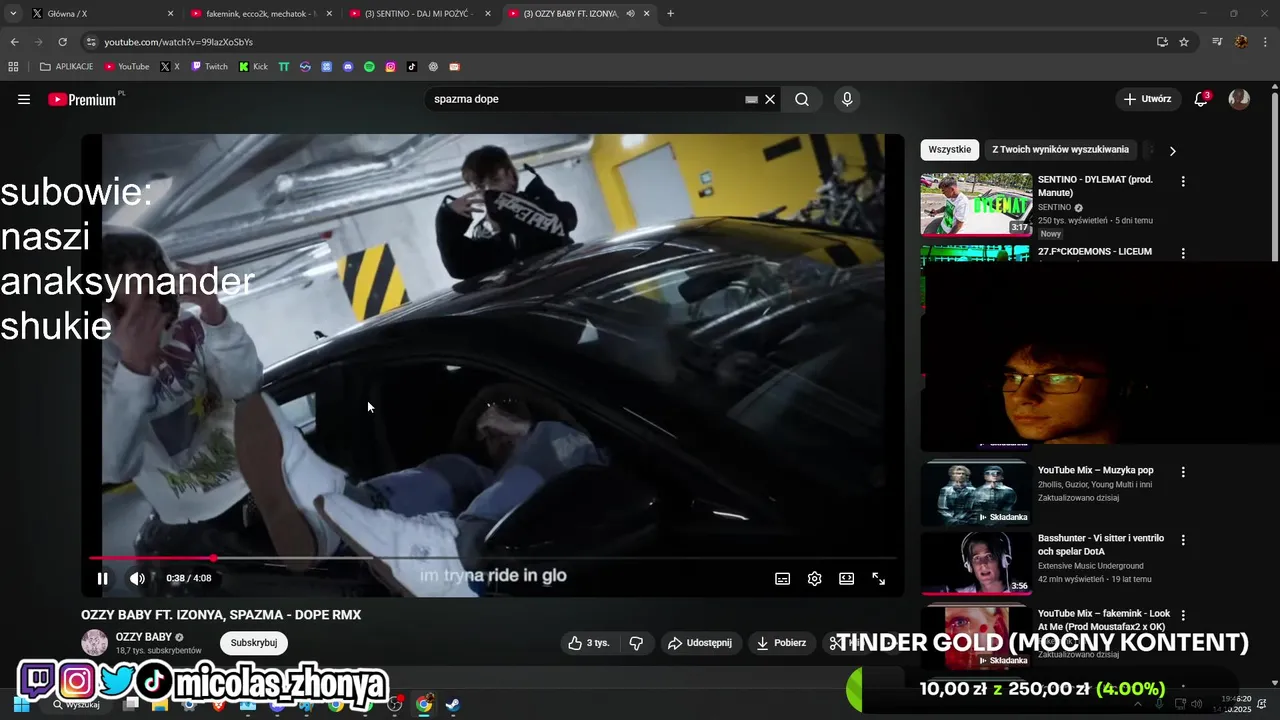1280x720 pixels.
Task: Open Steam from the taskbar
Action: [453, 704]
